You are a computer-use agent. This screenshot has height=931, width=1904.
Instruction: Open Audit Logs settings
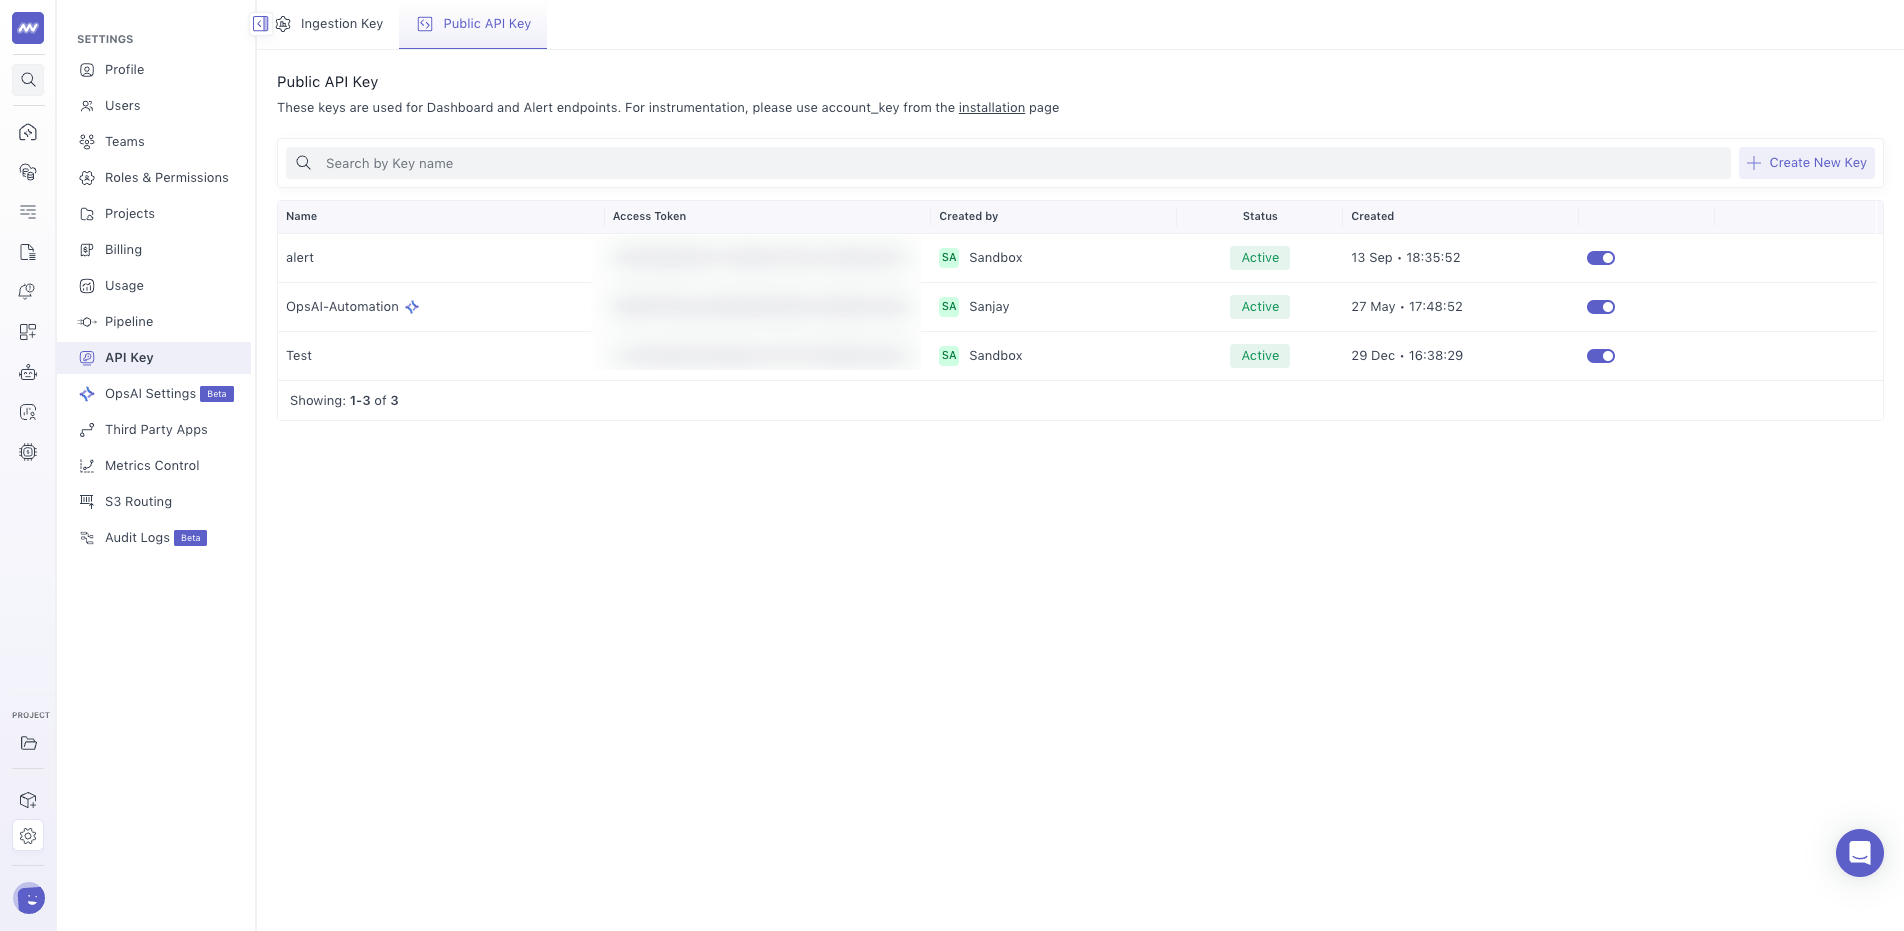154,538
